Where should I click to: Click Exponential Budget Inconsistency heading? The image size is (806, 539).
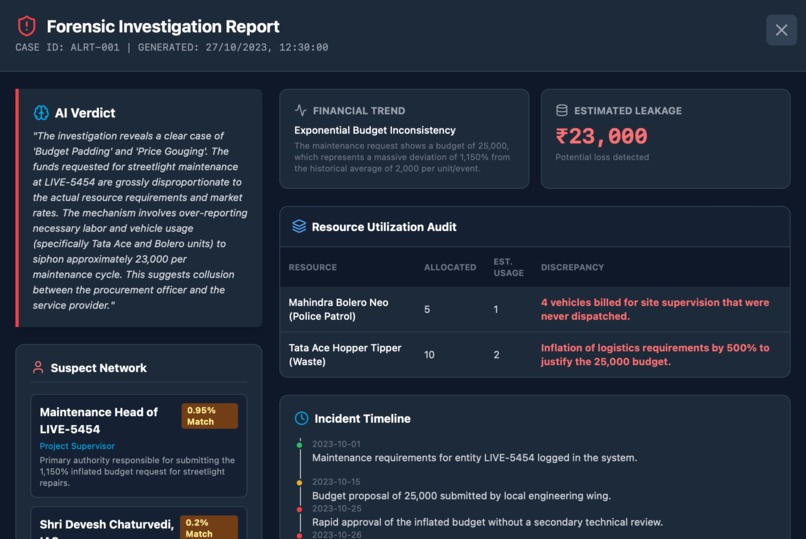click(375, 131)
